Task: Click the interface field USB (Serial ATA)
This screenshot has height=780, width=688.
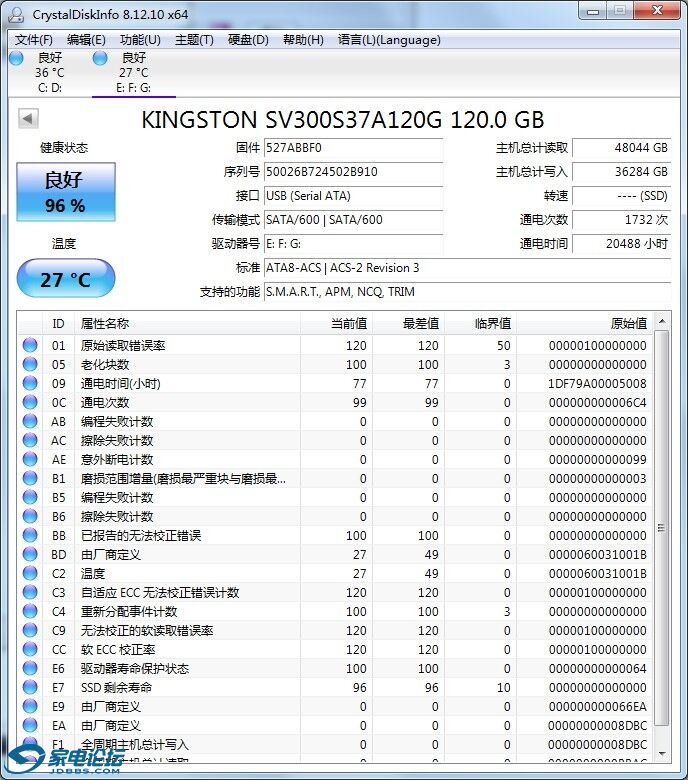Action: [353, 195]
